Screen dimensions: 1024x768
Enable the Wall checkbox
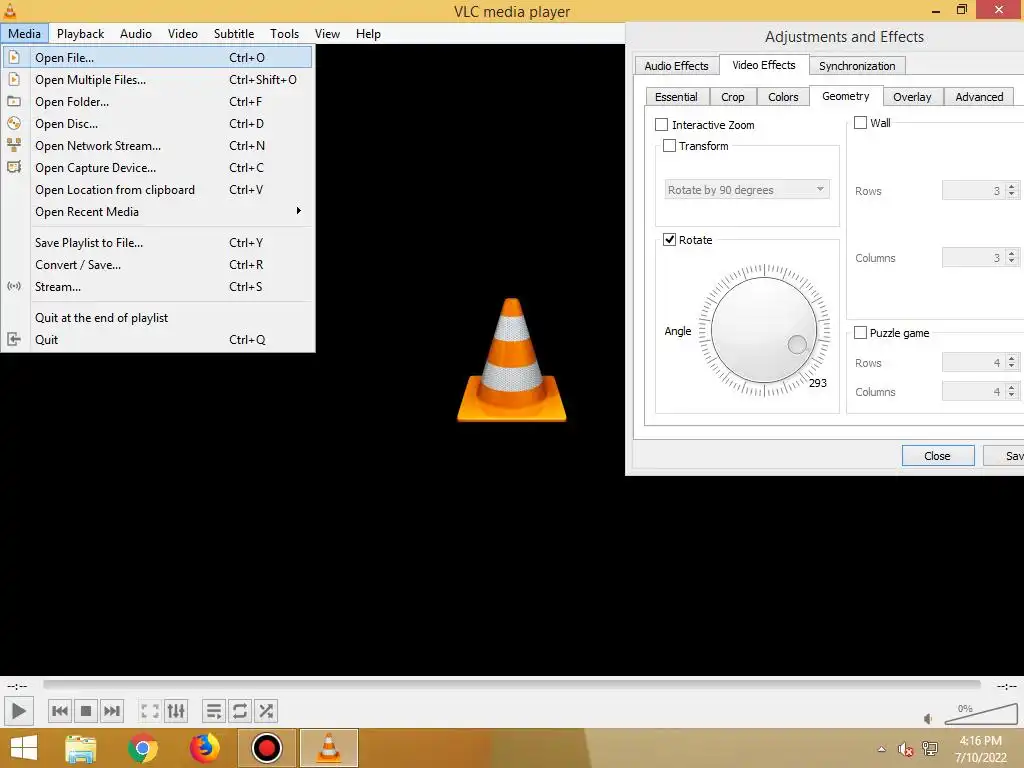pyautogui.click(x=861, y=123)
